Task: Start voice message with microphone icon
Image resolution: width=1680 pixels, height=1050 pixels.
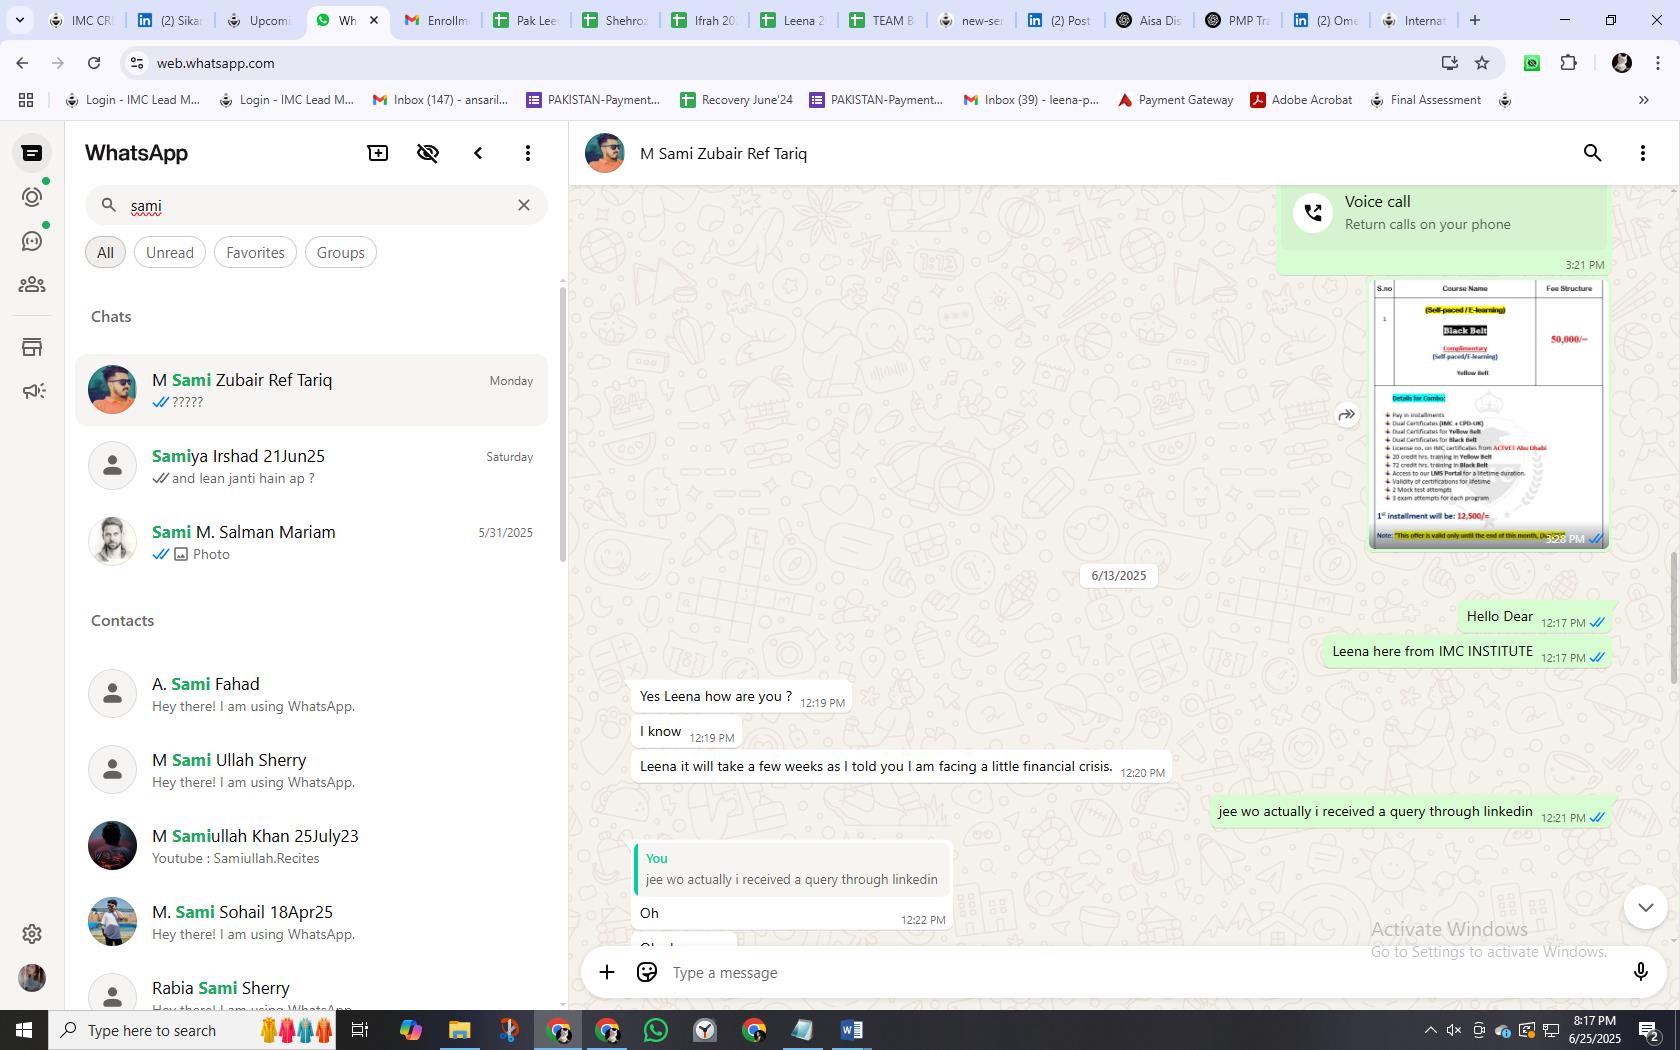Action: [1640, 972]
